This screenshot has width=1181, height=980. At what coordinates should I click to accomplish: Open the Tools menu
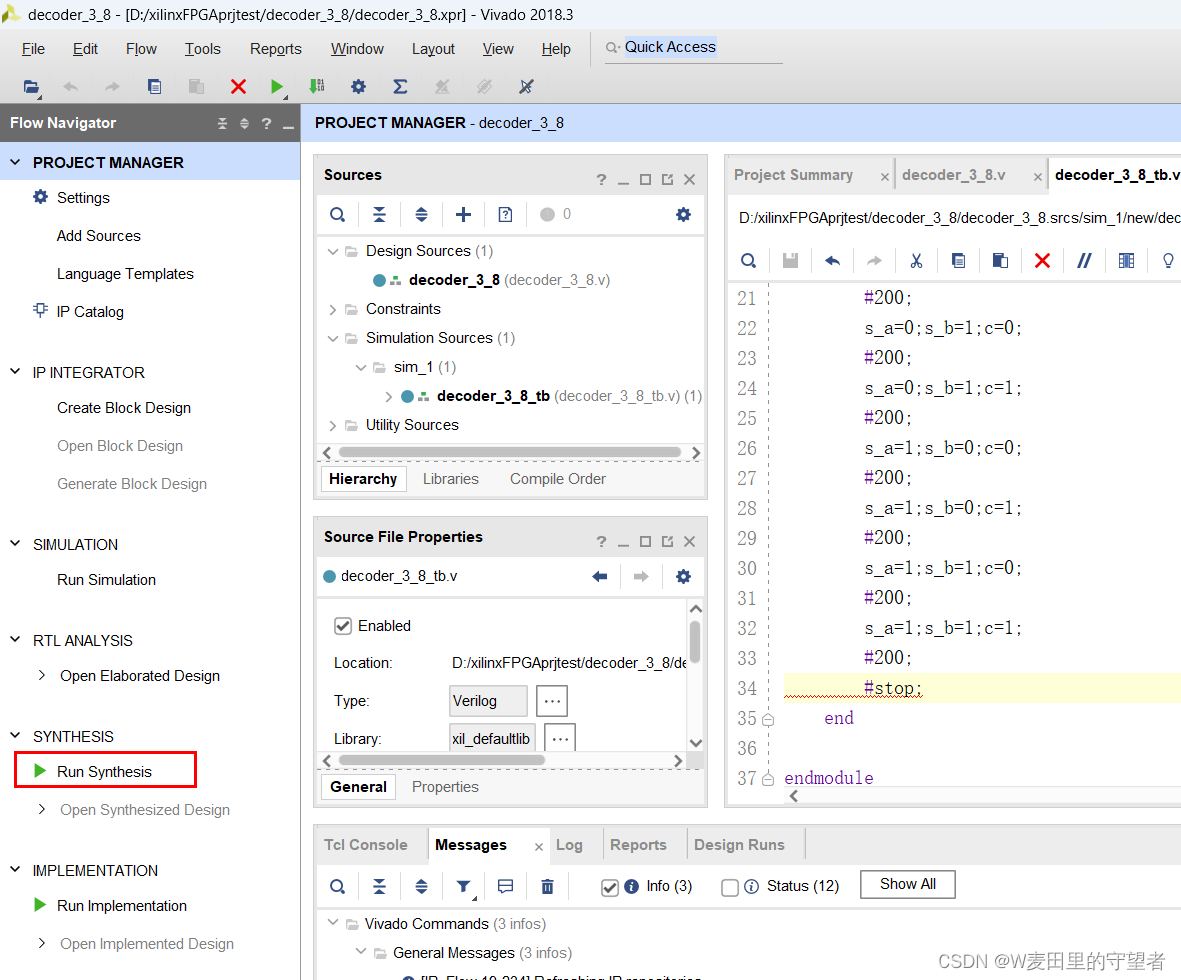click(203, 49)
